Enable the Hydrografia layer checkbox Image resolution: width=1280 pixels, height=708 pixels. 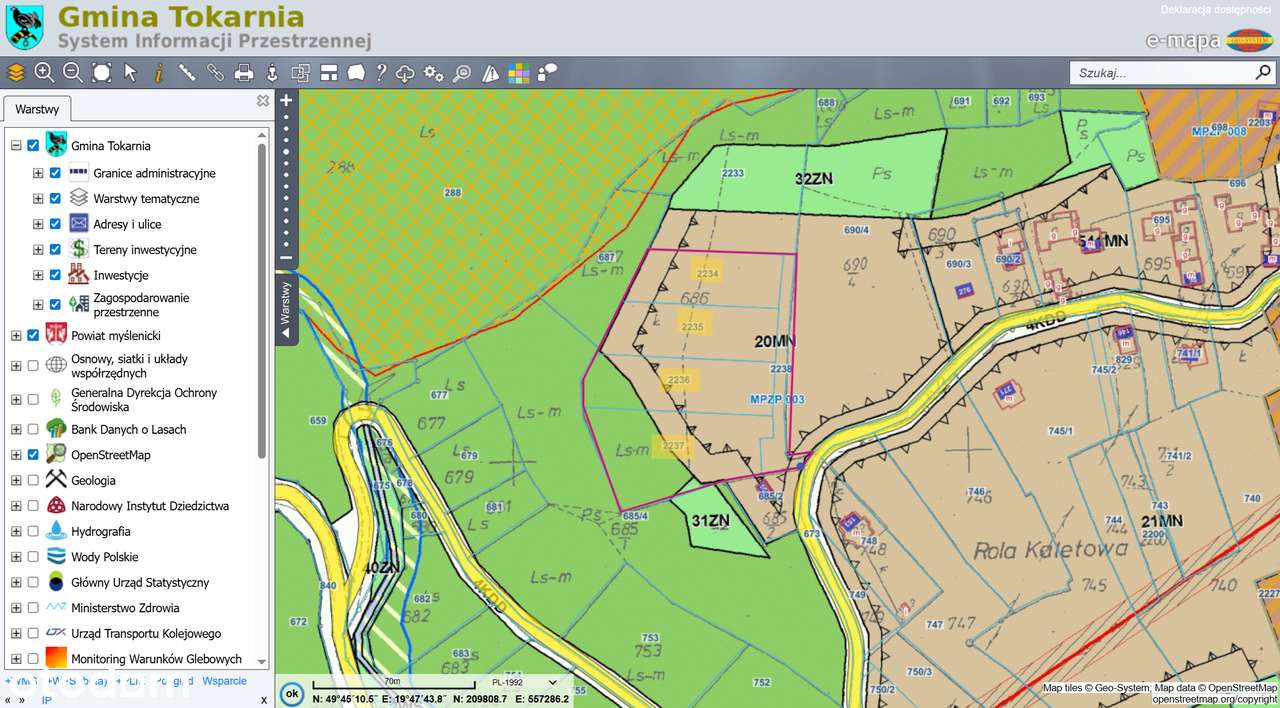pos(33,531)
